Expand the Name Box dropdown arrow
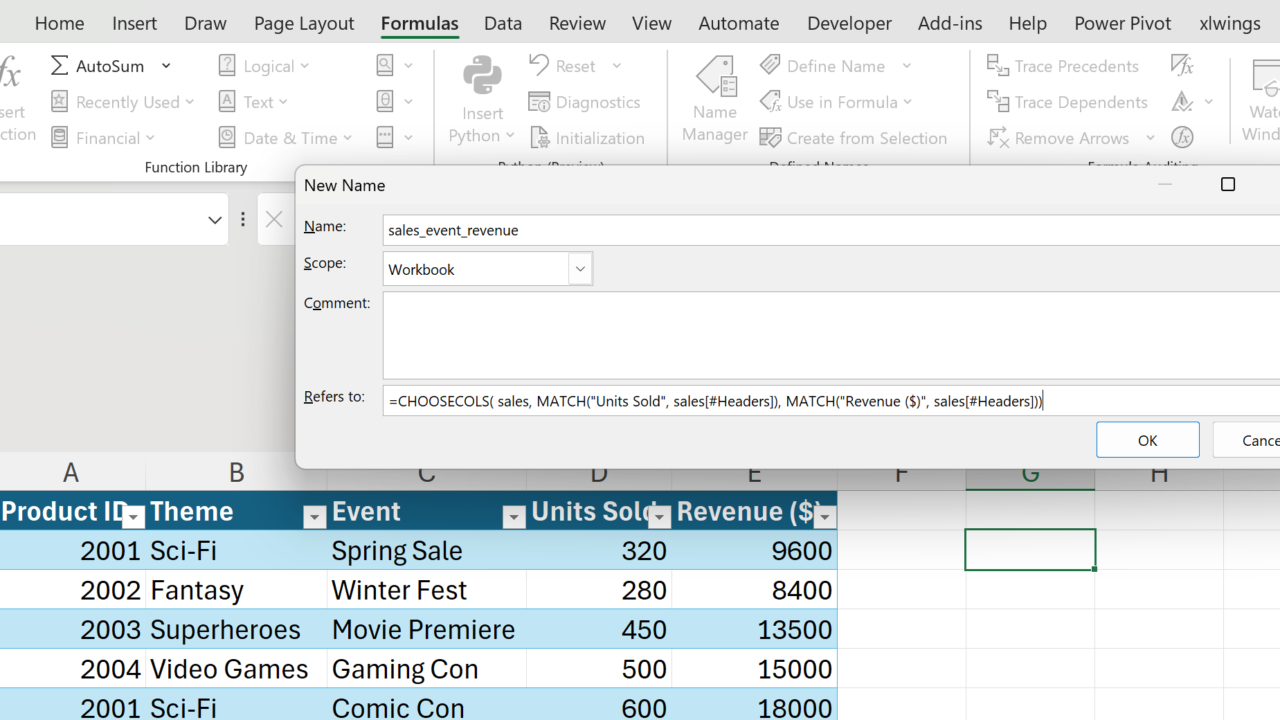Screen dimensions: 1280x720 tap(214, 220)
